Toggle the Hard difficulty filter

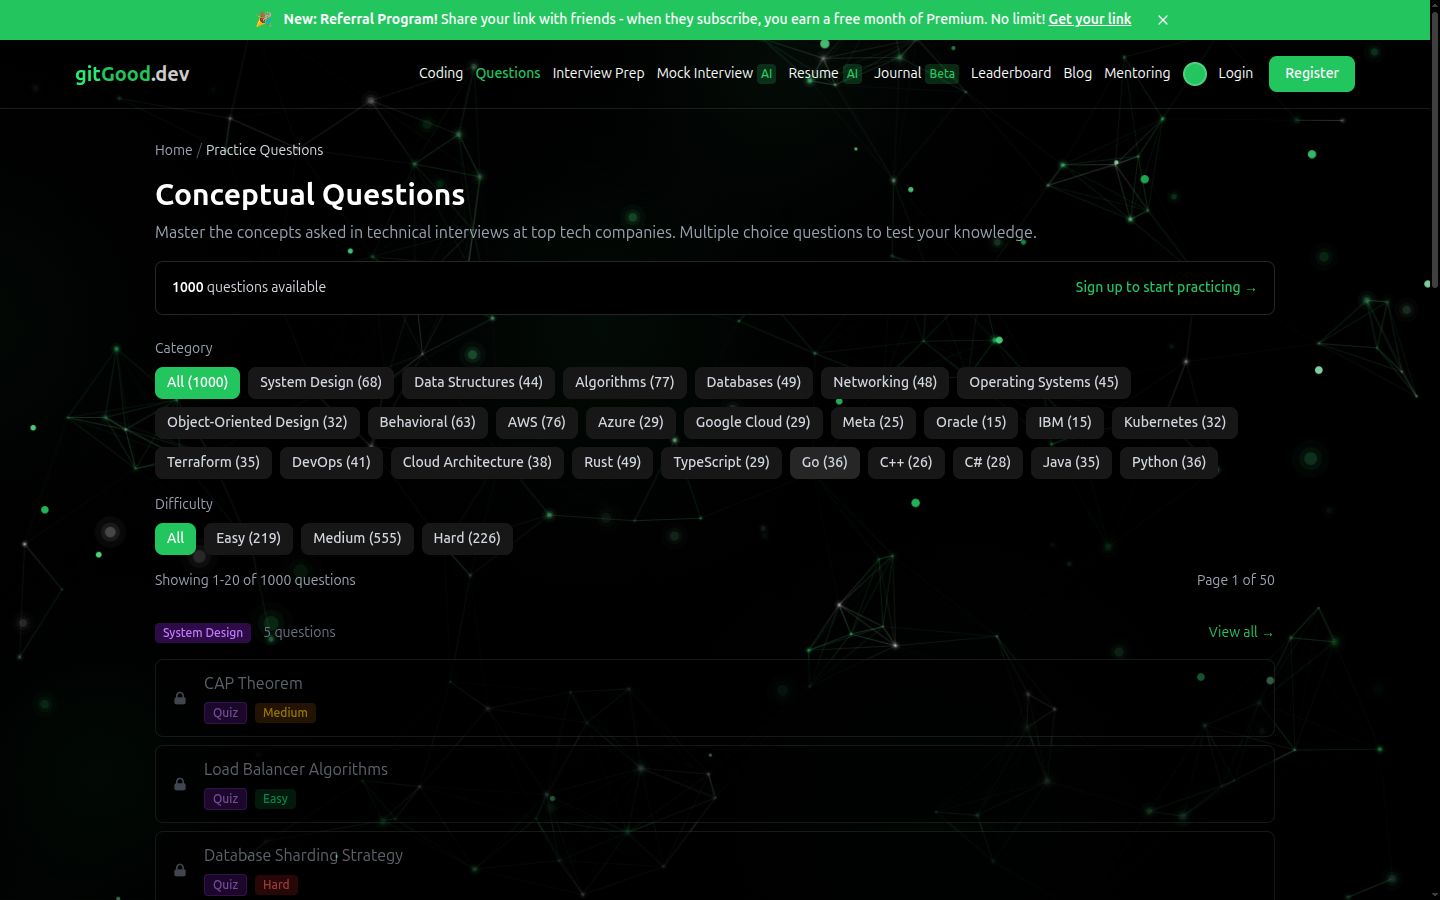point(466,538)
